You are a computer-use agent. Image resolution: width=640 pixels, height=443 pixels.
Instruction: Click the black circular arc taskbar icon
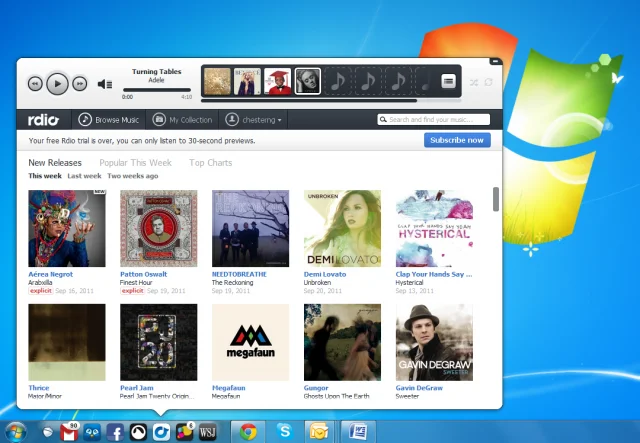138,432
